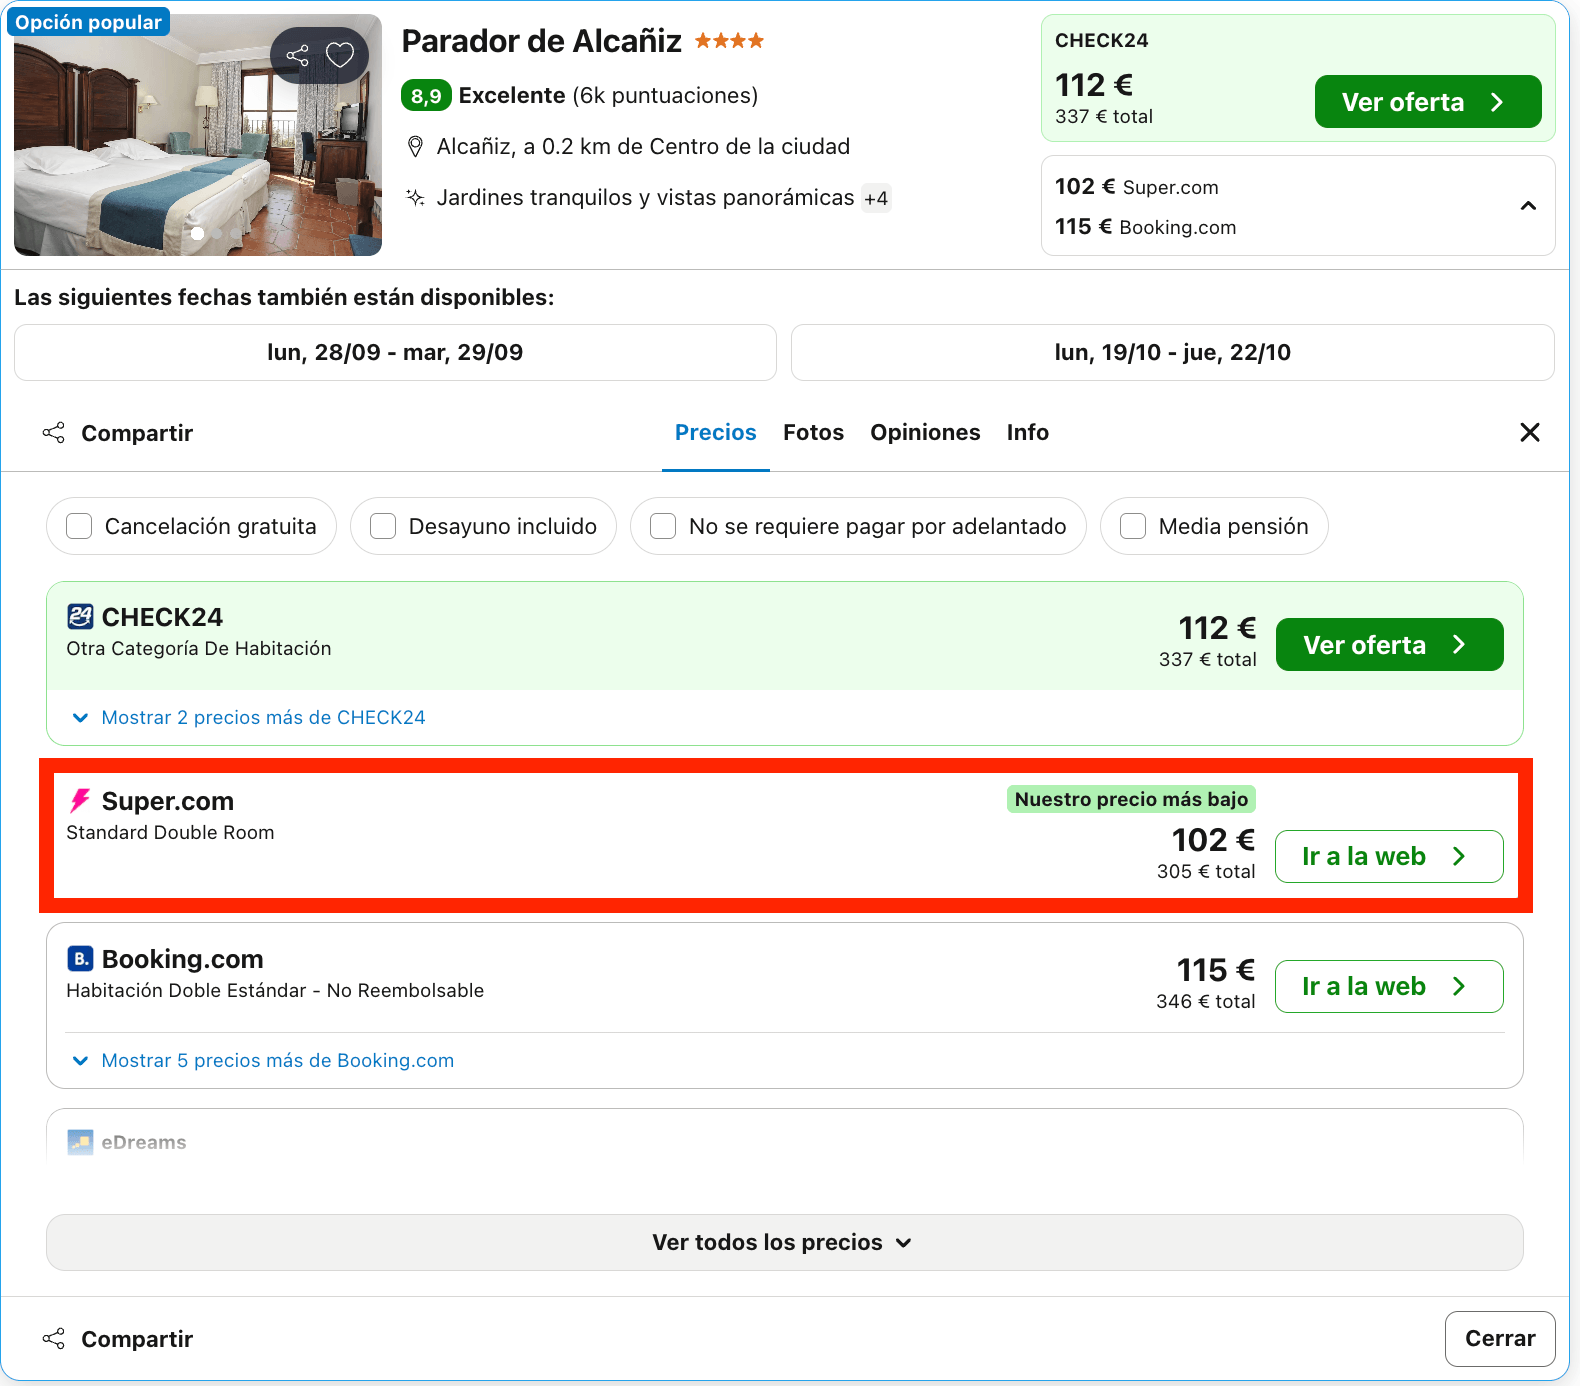The height and width of the screenshot is (1386, 1580).
Task: Switch to the Precios tab
Action: tap(716, 432)
